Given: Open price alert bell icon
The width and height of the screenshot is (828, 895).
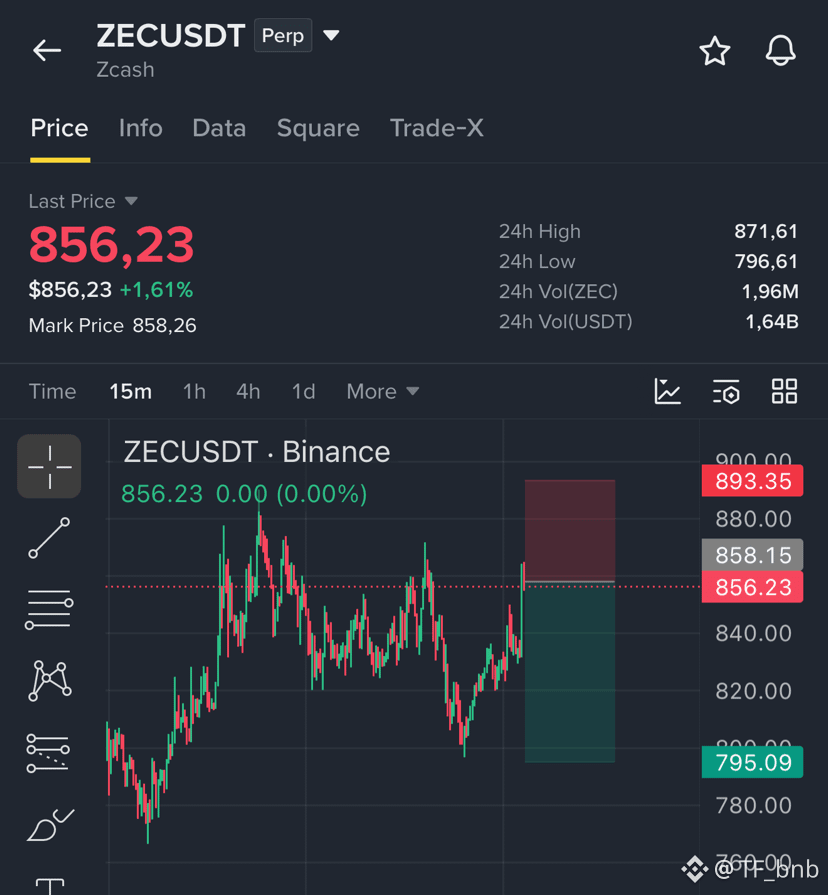Looking at the screenshot, I should click(780, 50).
